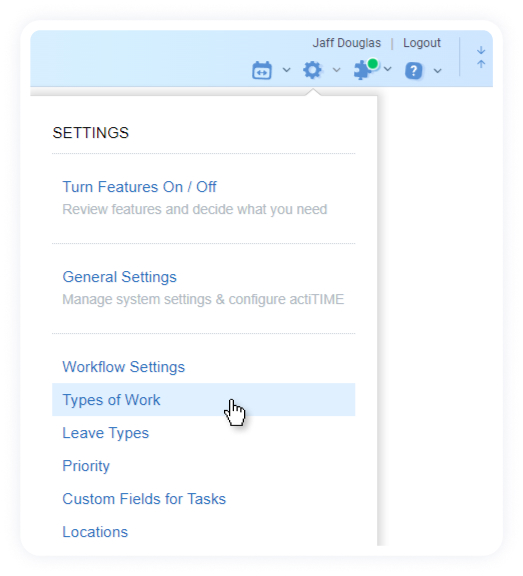523x576 pixels.
Task: Expand the chevron next to calendar icon
Action: [286, 69]
